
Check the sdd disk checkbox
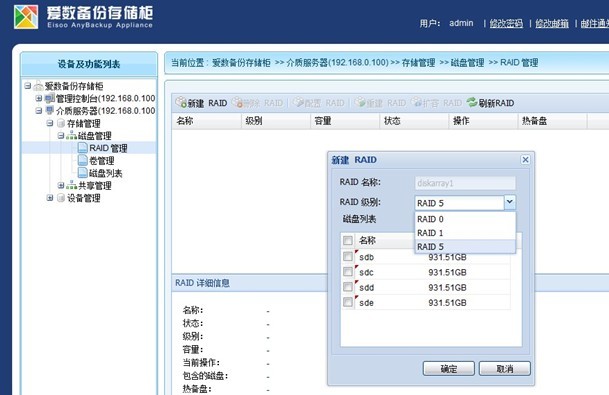pos(348,287)
